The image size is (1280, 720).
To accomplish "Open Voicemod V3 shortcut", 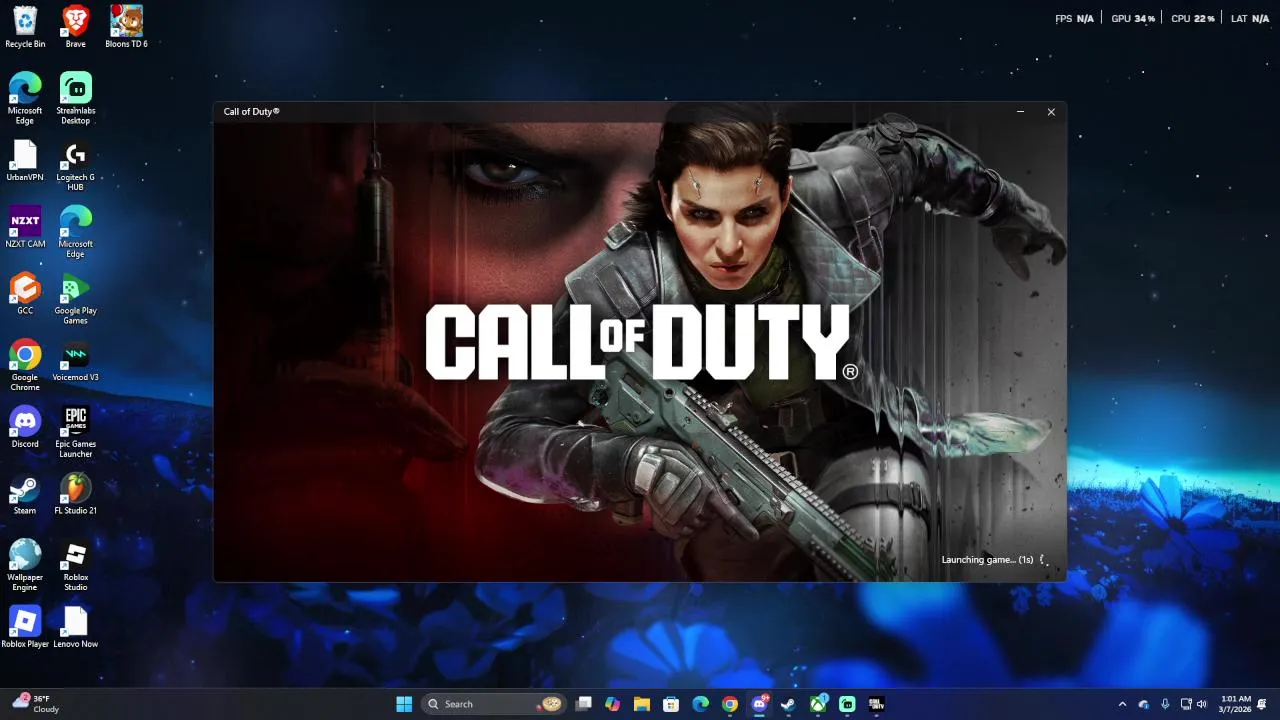I will pos(76,360).
